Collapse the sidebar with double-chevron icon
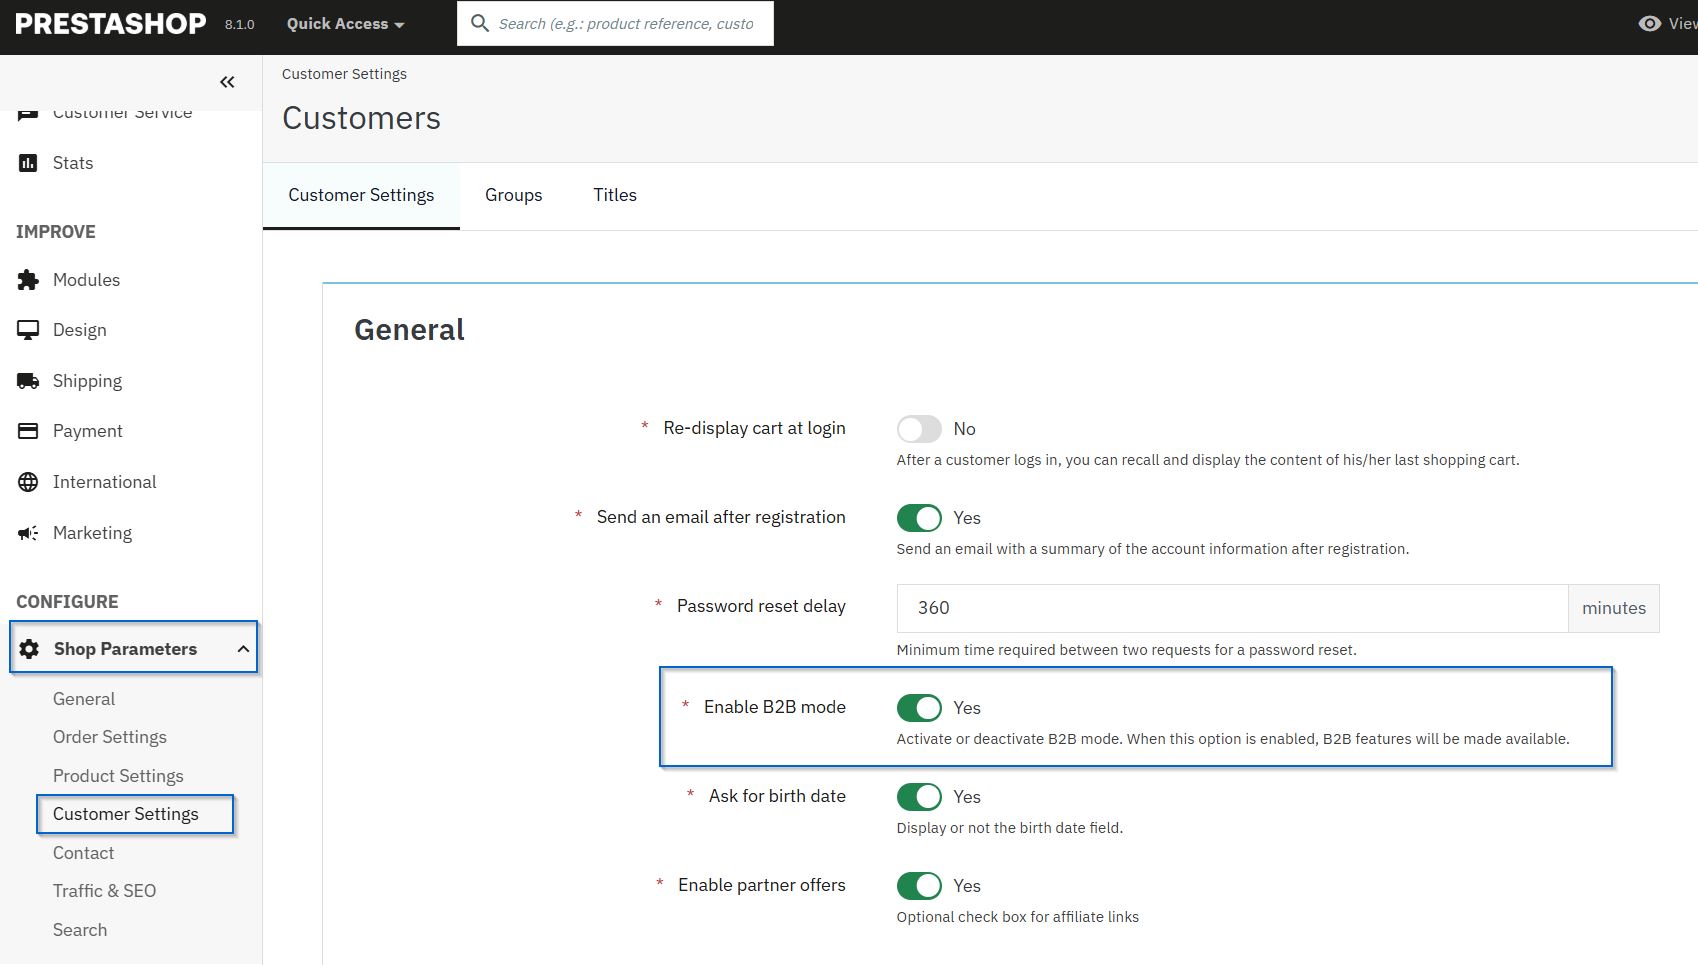Screen dimensions: 1698x965 click(227, 82)
